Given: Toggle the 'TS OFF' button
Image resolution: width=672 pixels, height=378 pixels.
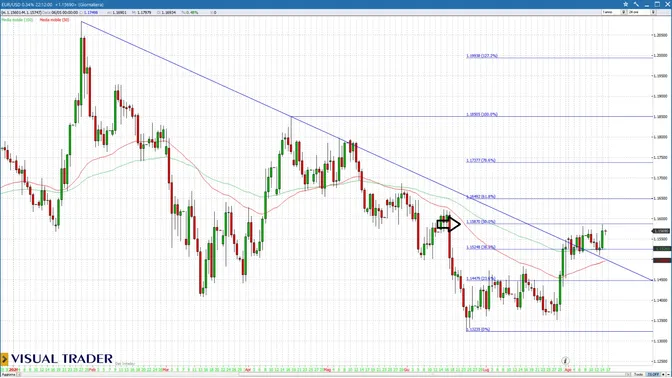Looking at the screenshot, I should [653, 375].
